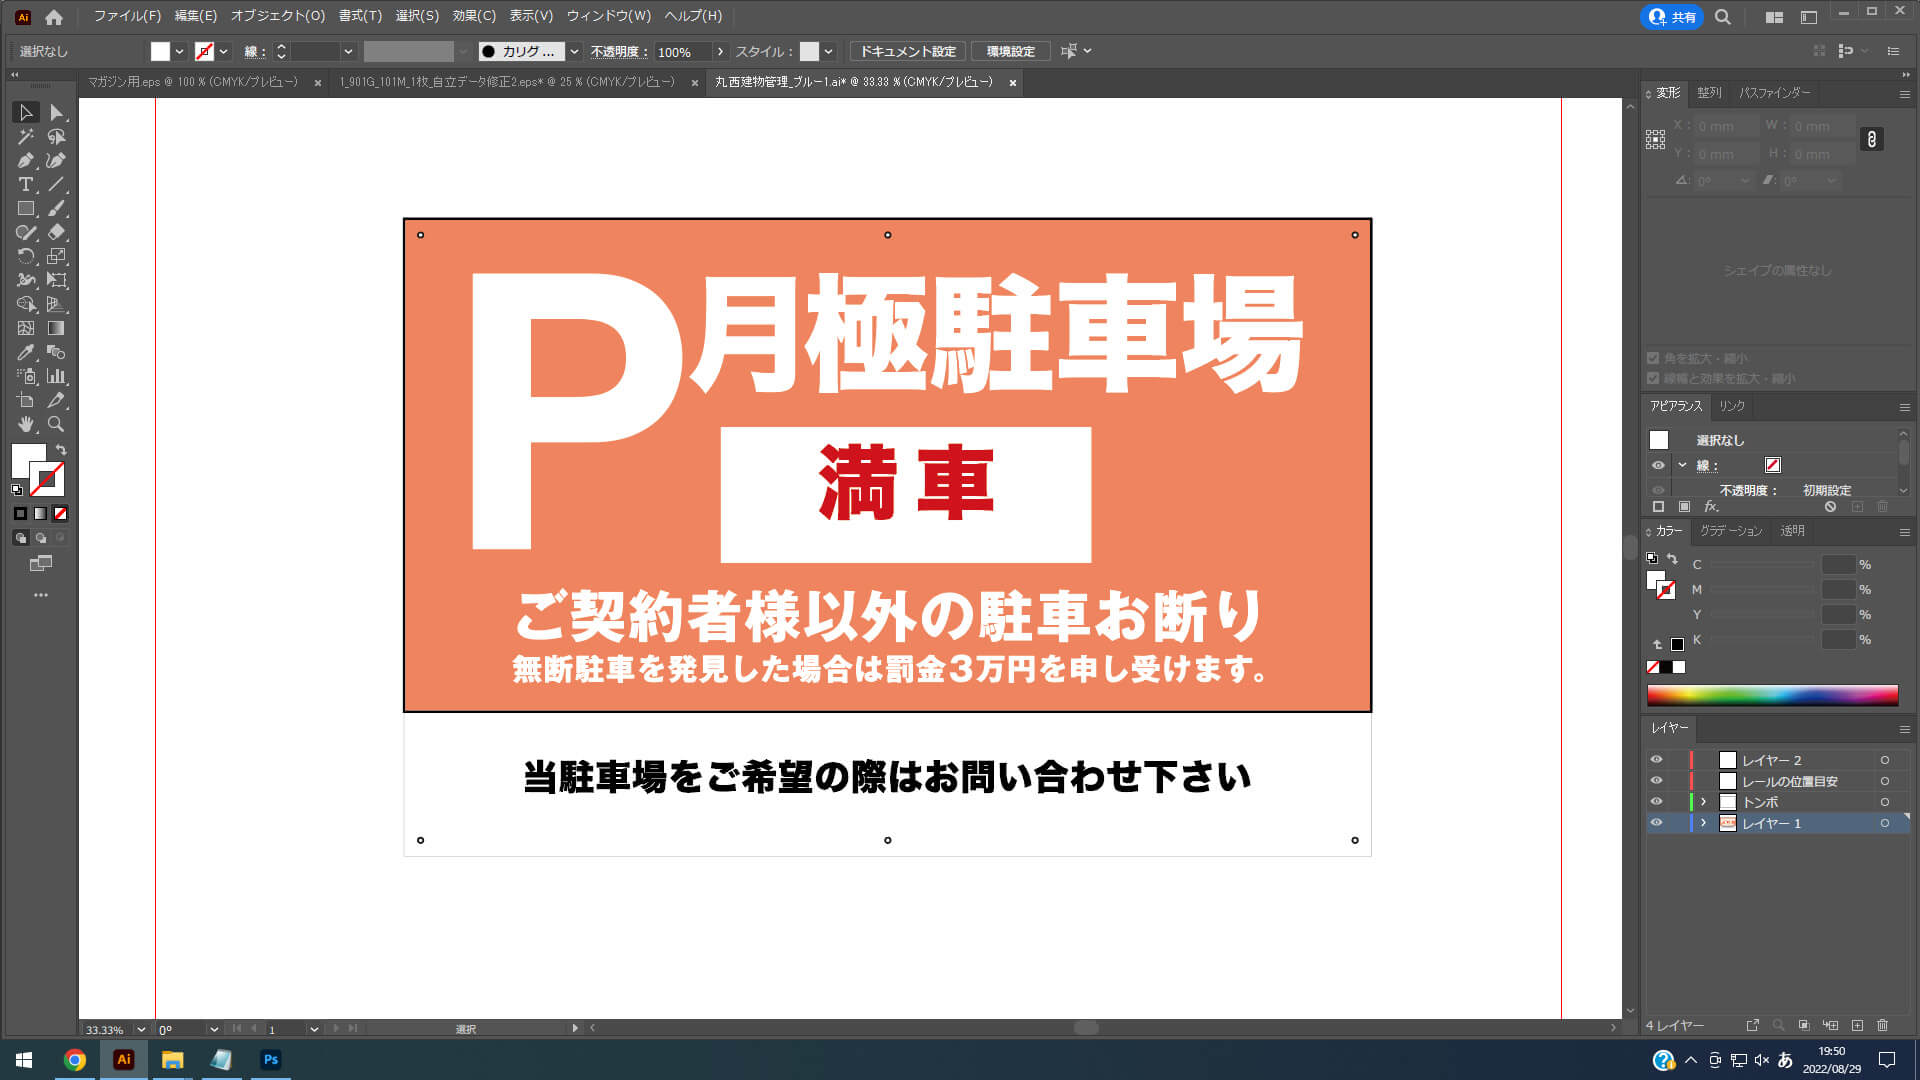Select the Selection tool arrow
Image resolution: width=1920 pixels, height=1080 pixels.
pos(26,113)
